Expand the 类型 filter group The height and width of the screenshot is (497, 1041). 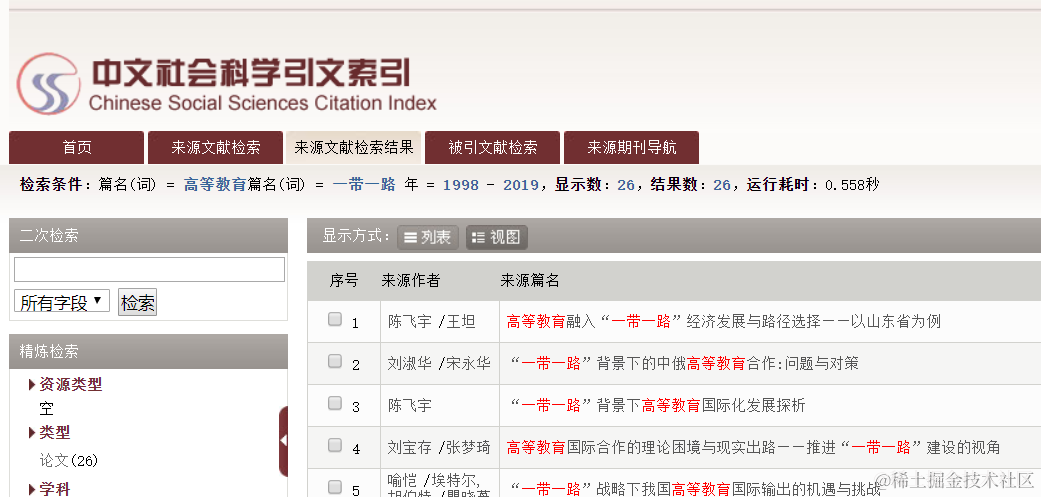[50, 433]
